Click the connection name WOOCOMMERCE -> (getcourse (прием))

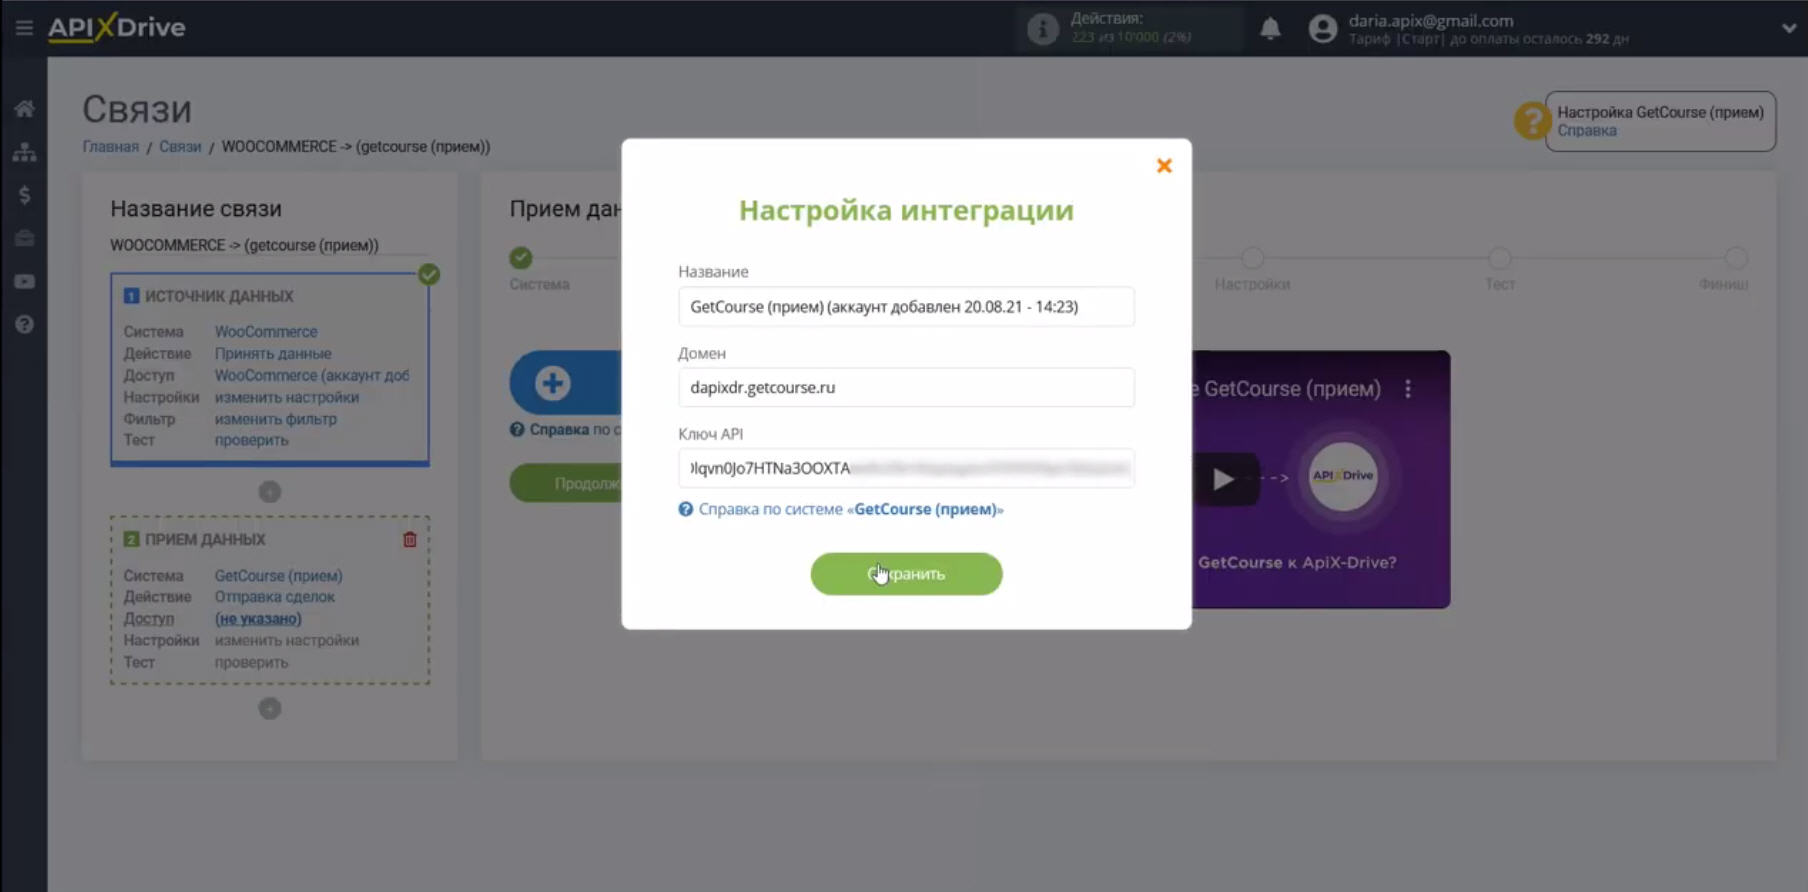(244, 245)
